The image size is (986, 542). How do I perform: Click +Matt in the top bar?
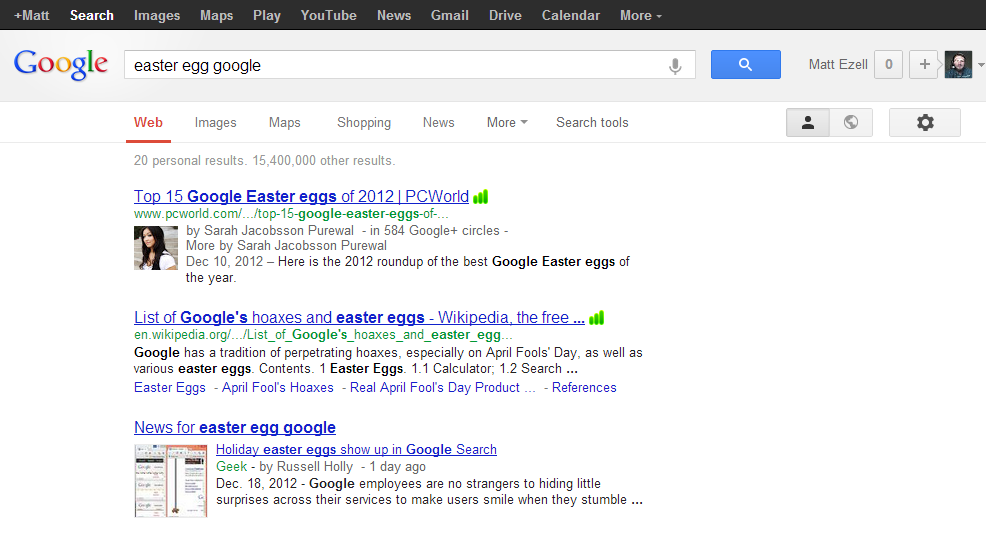[31, 15]
